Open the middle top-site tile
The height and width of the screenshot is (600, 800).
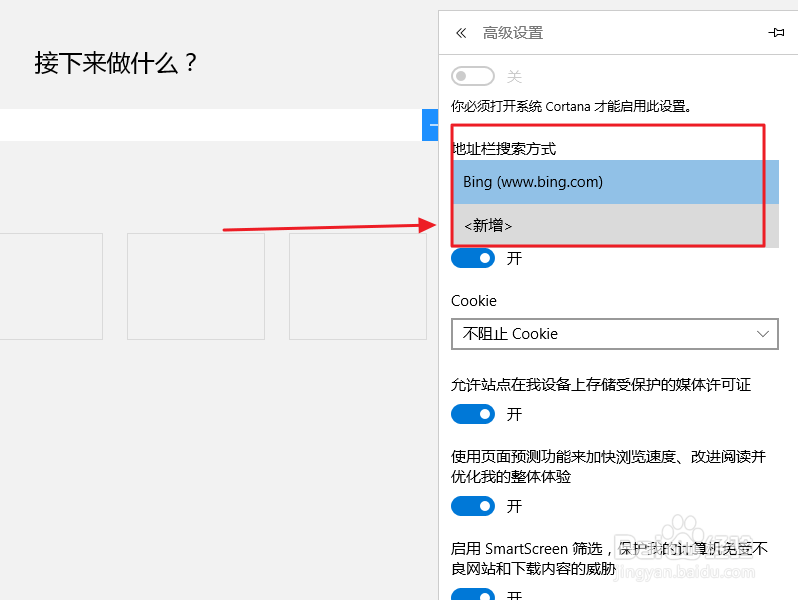click(196, 286)
